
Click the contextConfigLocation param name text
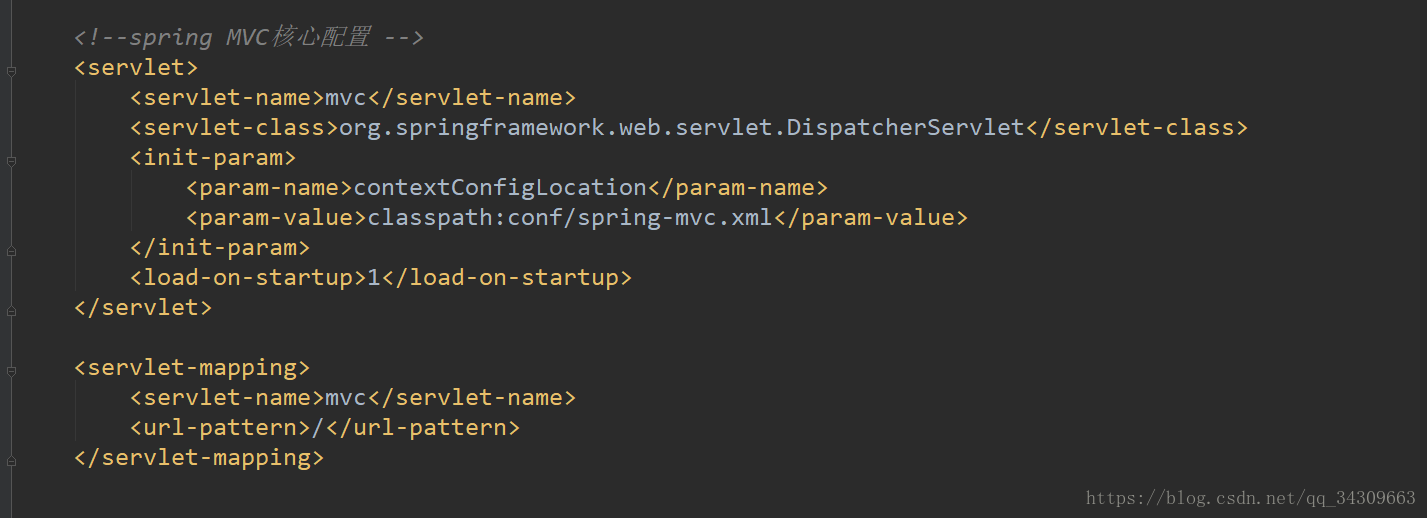pyautogui.click(x=500, y=188)
